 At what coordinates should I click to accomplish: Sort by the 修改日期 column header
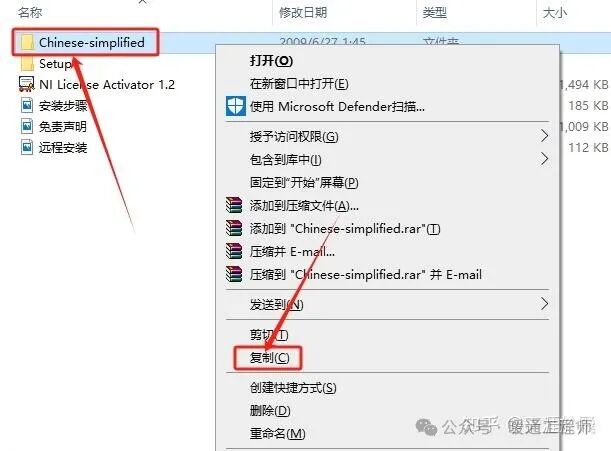[303, 13]
